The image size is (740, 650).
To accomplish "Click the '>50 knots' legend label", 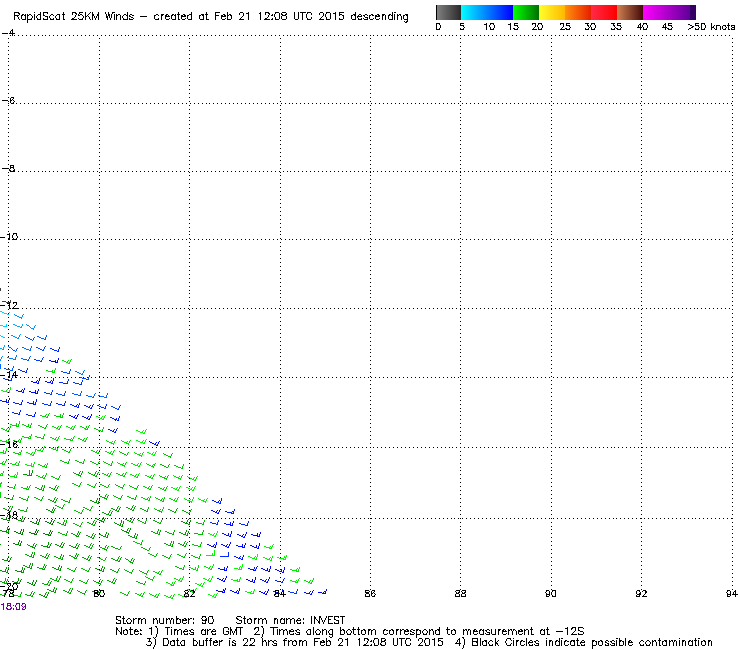I will [711, 27].
